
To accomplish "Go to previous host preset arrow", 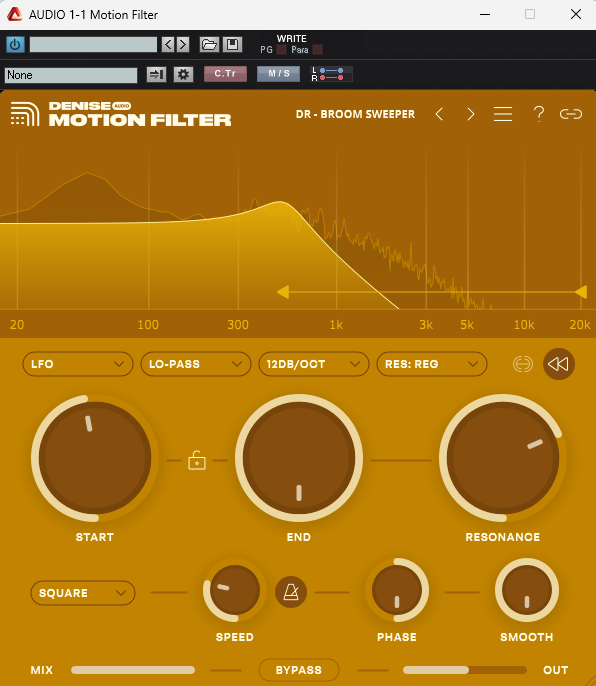I will coord(168,45).
